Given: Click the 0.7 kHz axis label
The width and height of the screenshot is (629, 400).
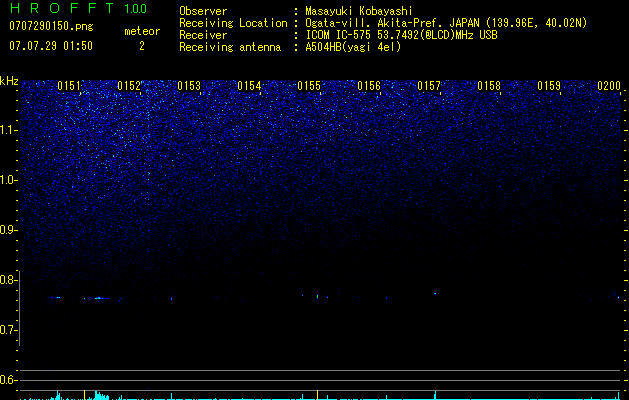Looking at the screenshot, I should 9,330.
